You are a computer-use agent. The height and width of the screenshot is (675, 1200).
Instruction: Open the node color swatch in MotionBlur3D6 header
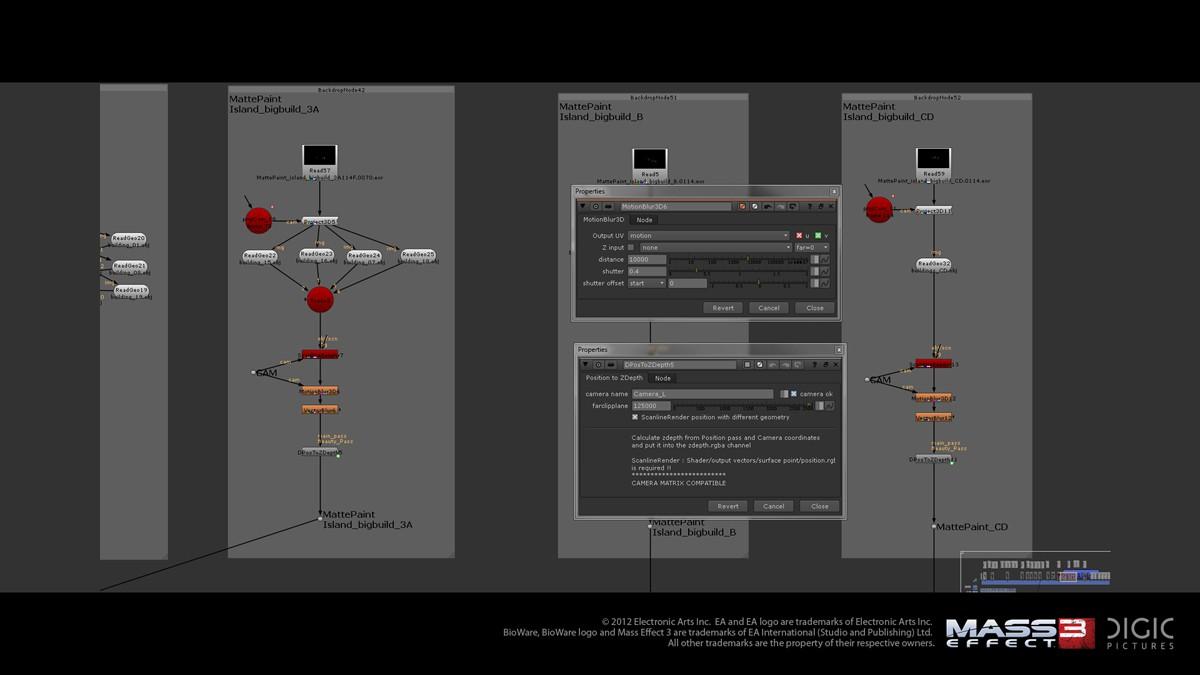click(743, 206)
